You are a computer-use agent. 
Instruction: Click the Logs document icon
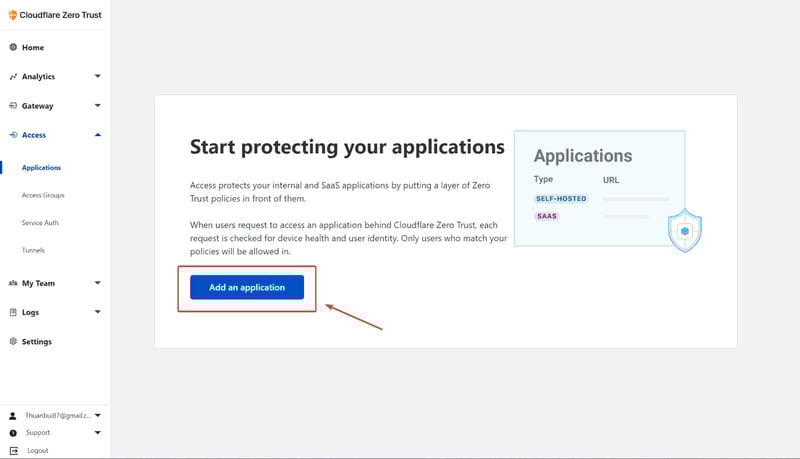tap(13, 312)
